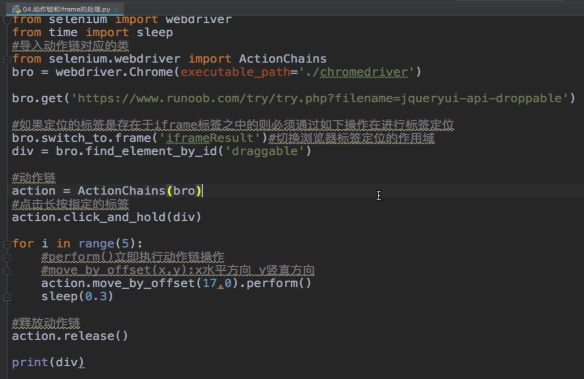
Task: Click 'find_element_by_id' method name
Action: point(151,151)
